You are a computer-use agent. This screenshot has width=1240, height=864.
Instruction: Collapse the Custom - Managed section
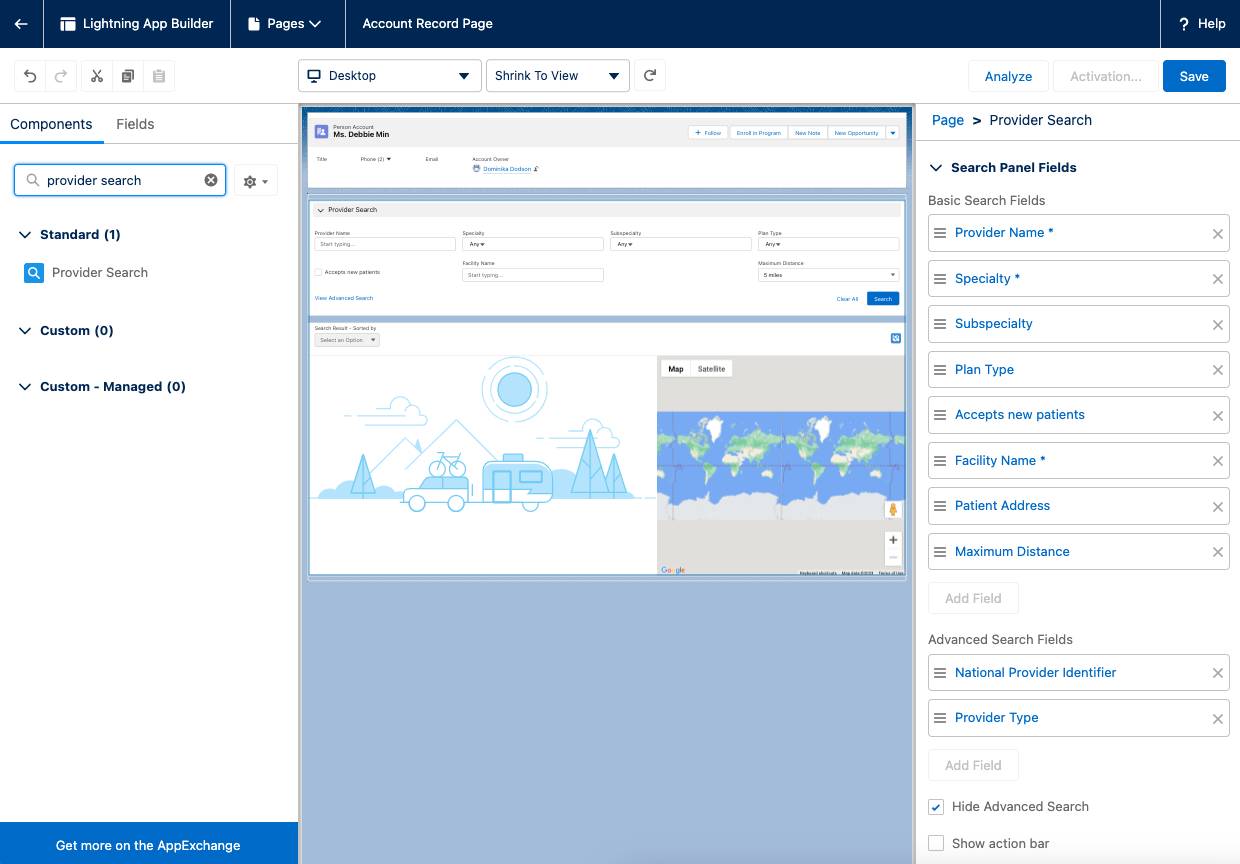pyautogui.click(x=25, y=387)
